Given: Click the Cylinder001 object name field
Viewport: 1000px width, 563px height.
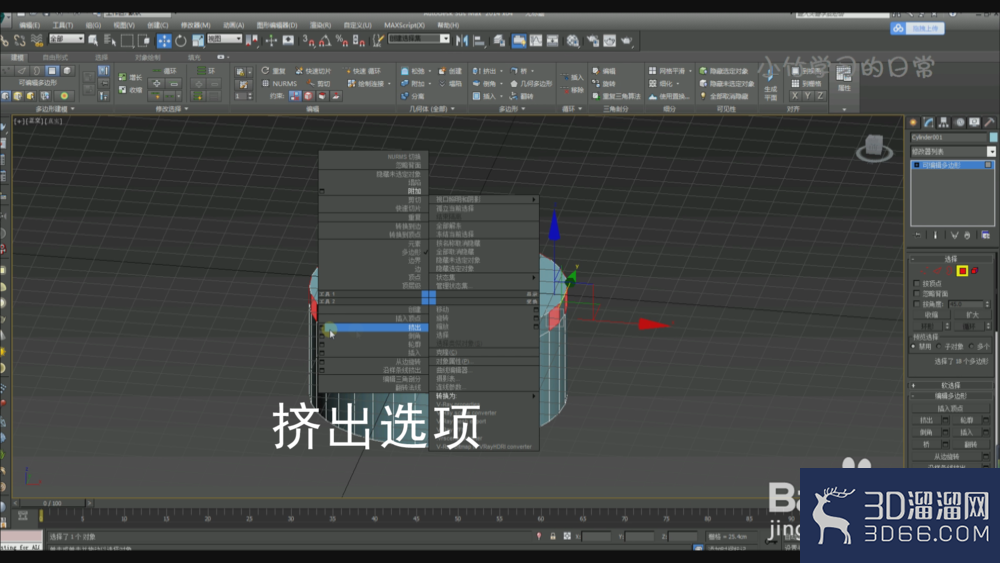Looking at the screenshot, I should (x=948, y=137).
